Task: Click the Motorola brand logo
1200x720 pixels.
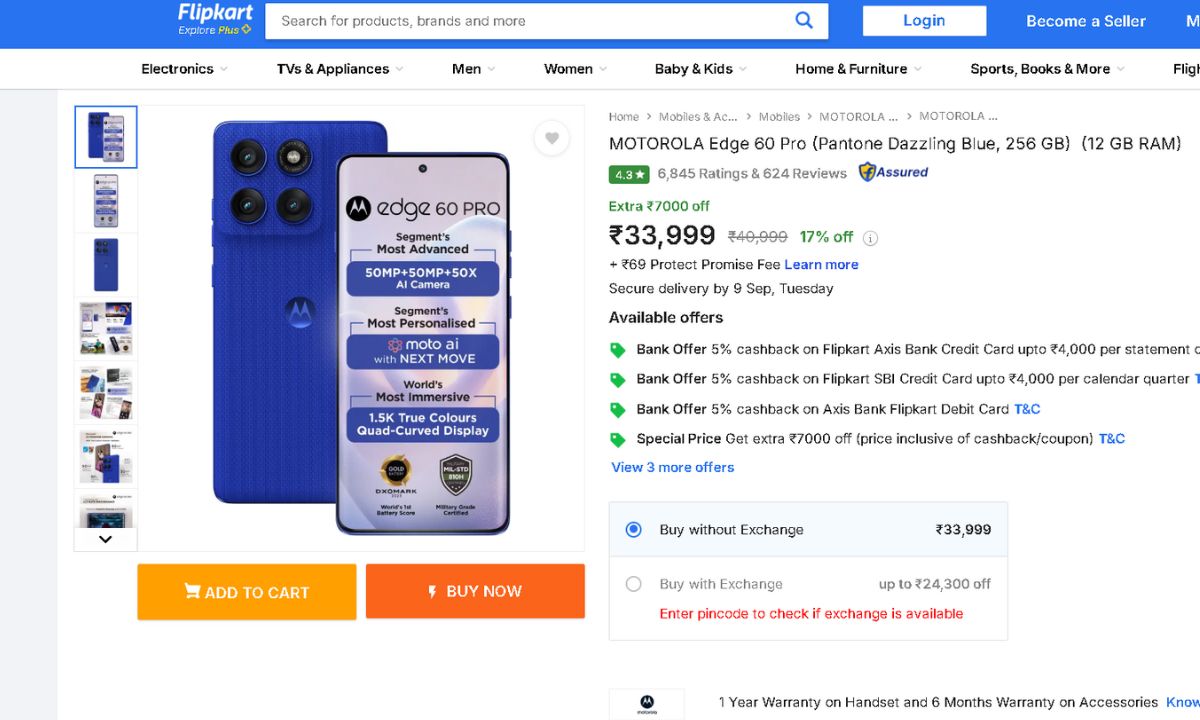Action: click(647, 703)
